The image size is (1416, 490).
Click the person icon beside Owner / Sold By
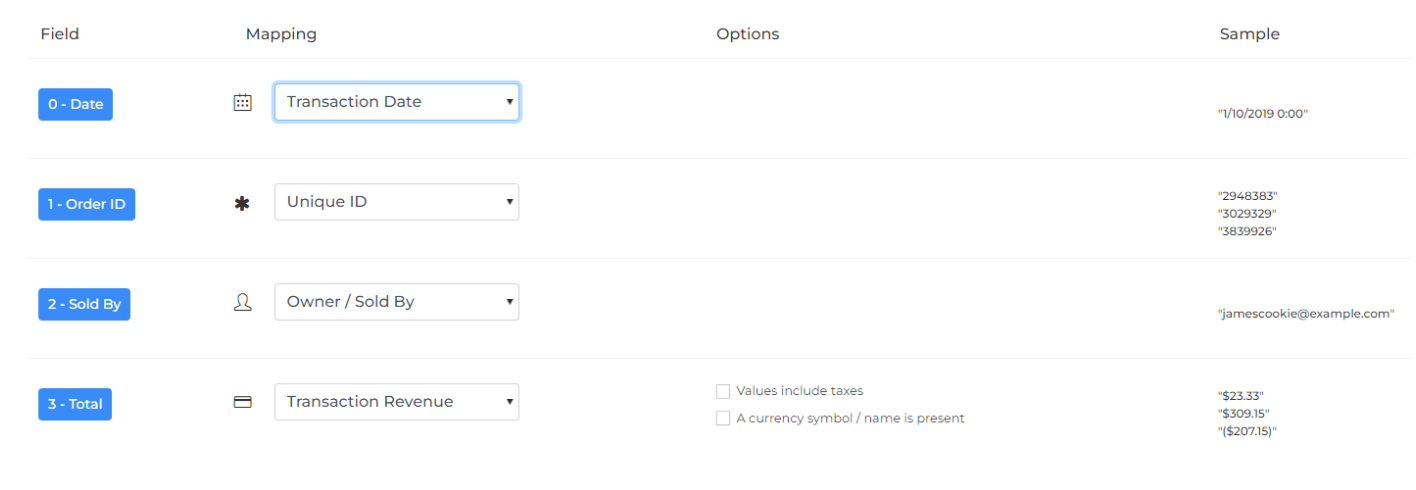pos(242,303)
